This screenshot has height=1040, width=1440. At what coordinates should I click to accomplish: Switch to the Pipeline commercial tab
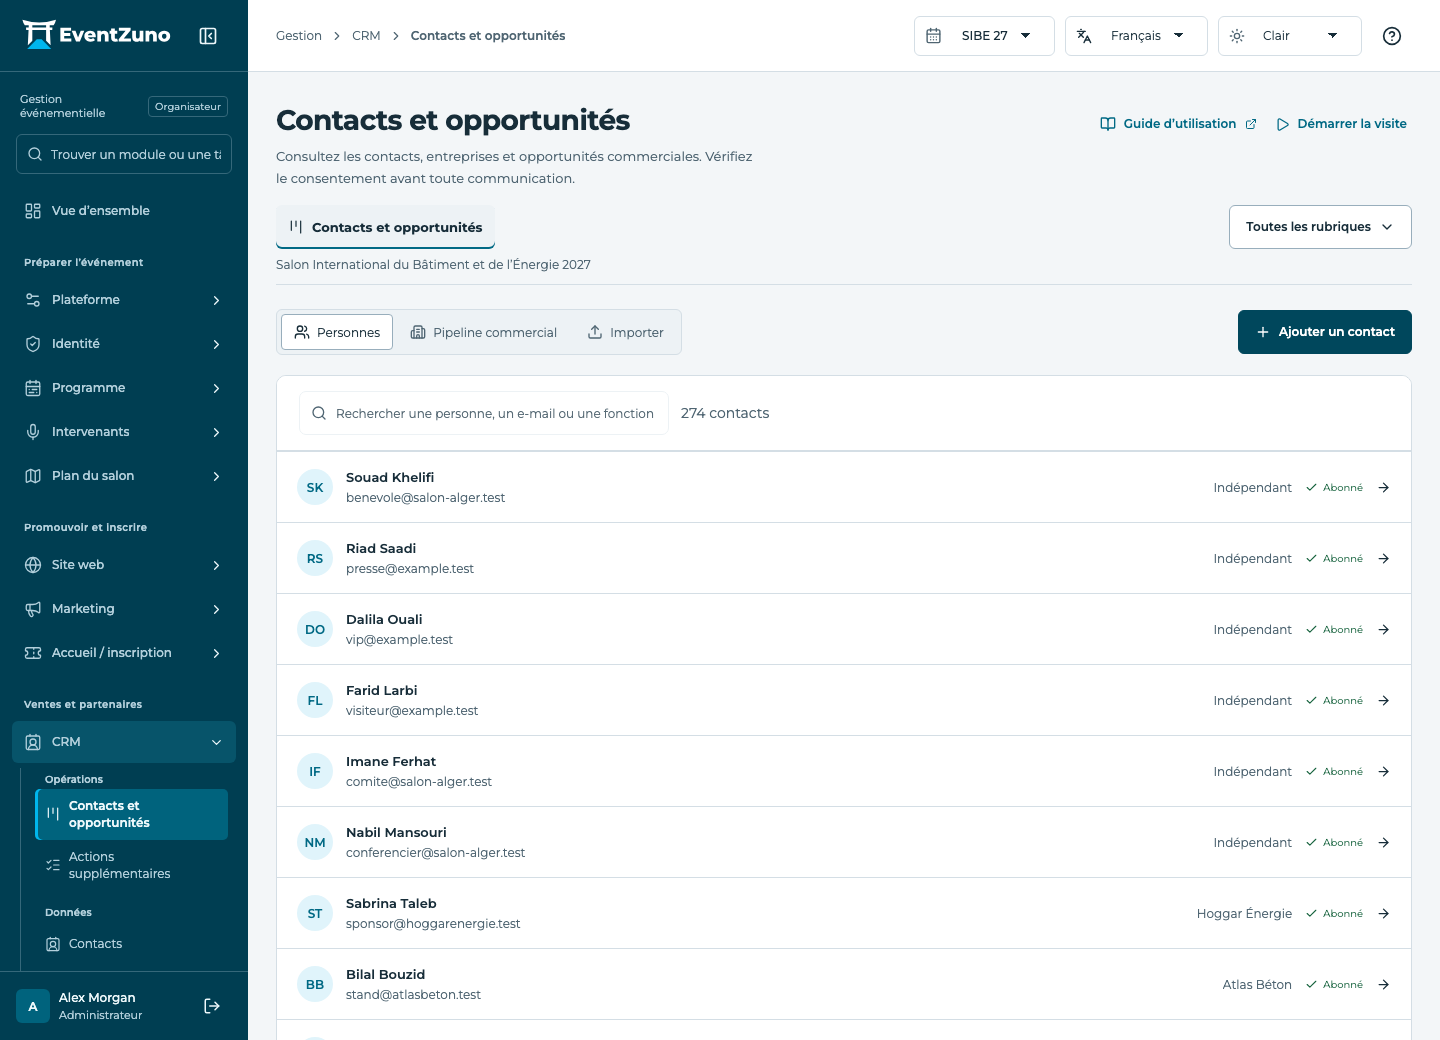(484, 332)
